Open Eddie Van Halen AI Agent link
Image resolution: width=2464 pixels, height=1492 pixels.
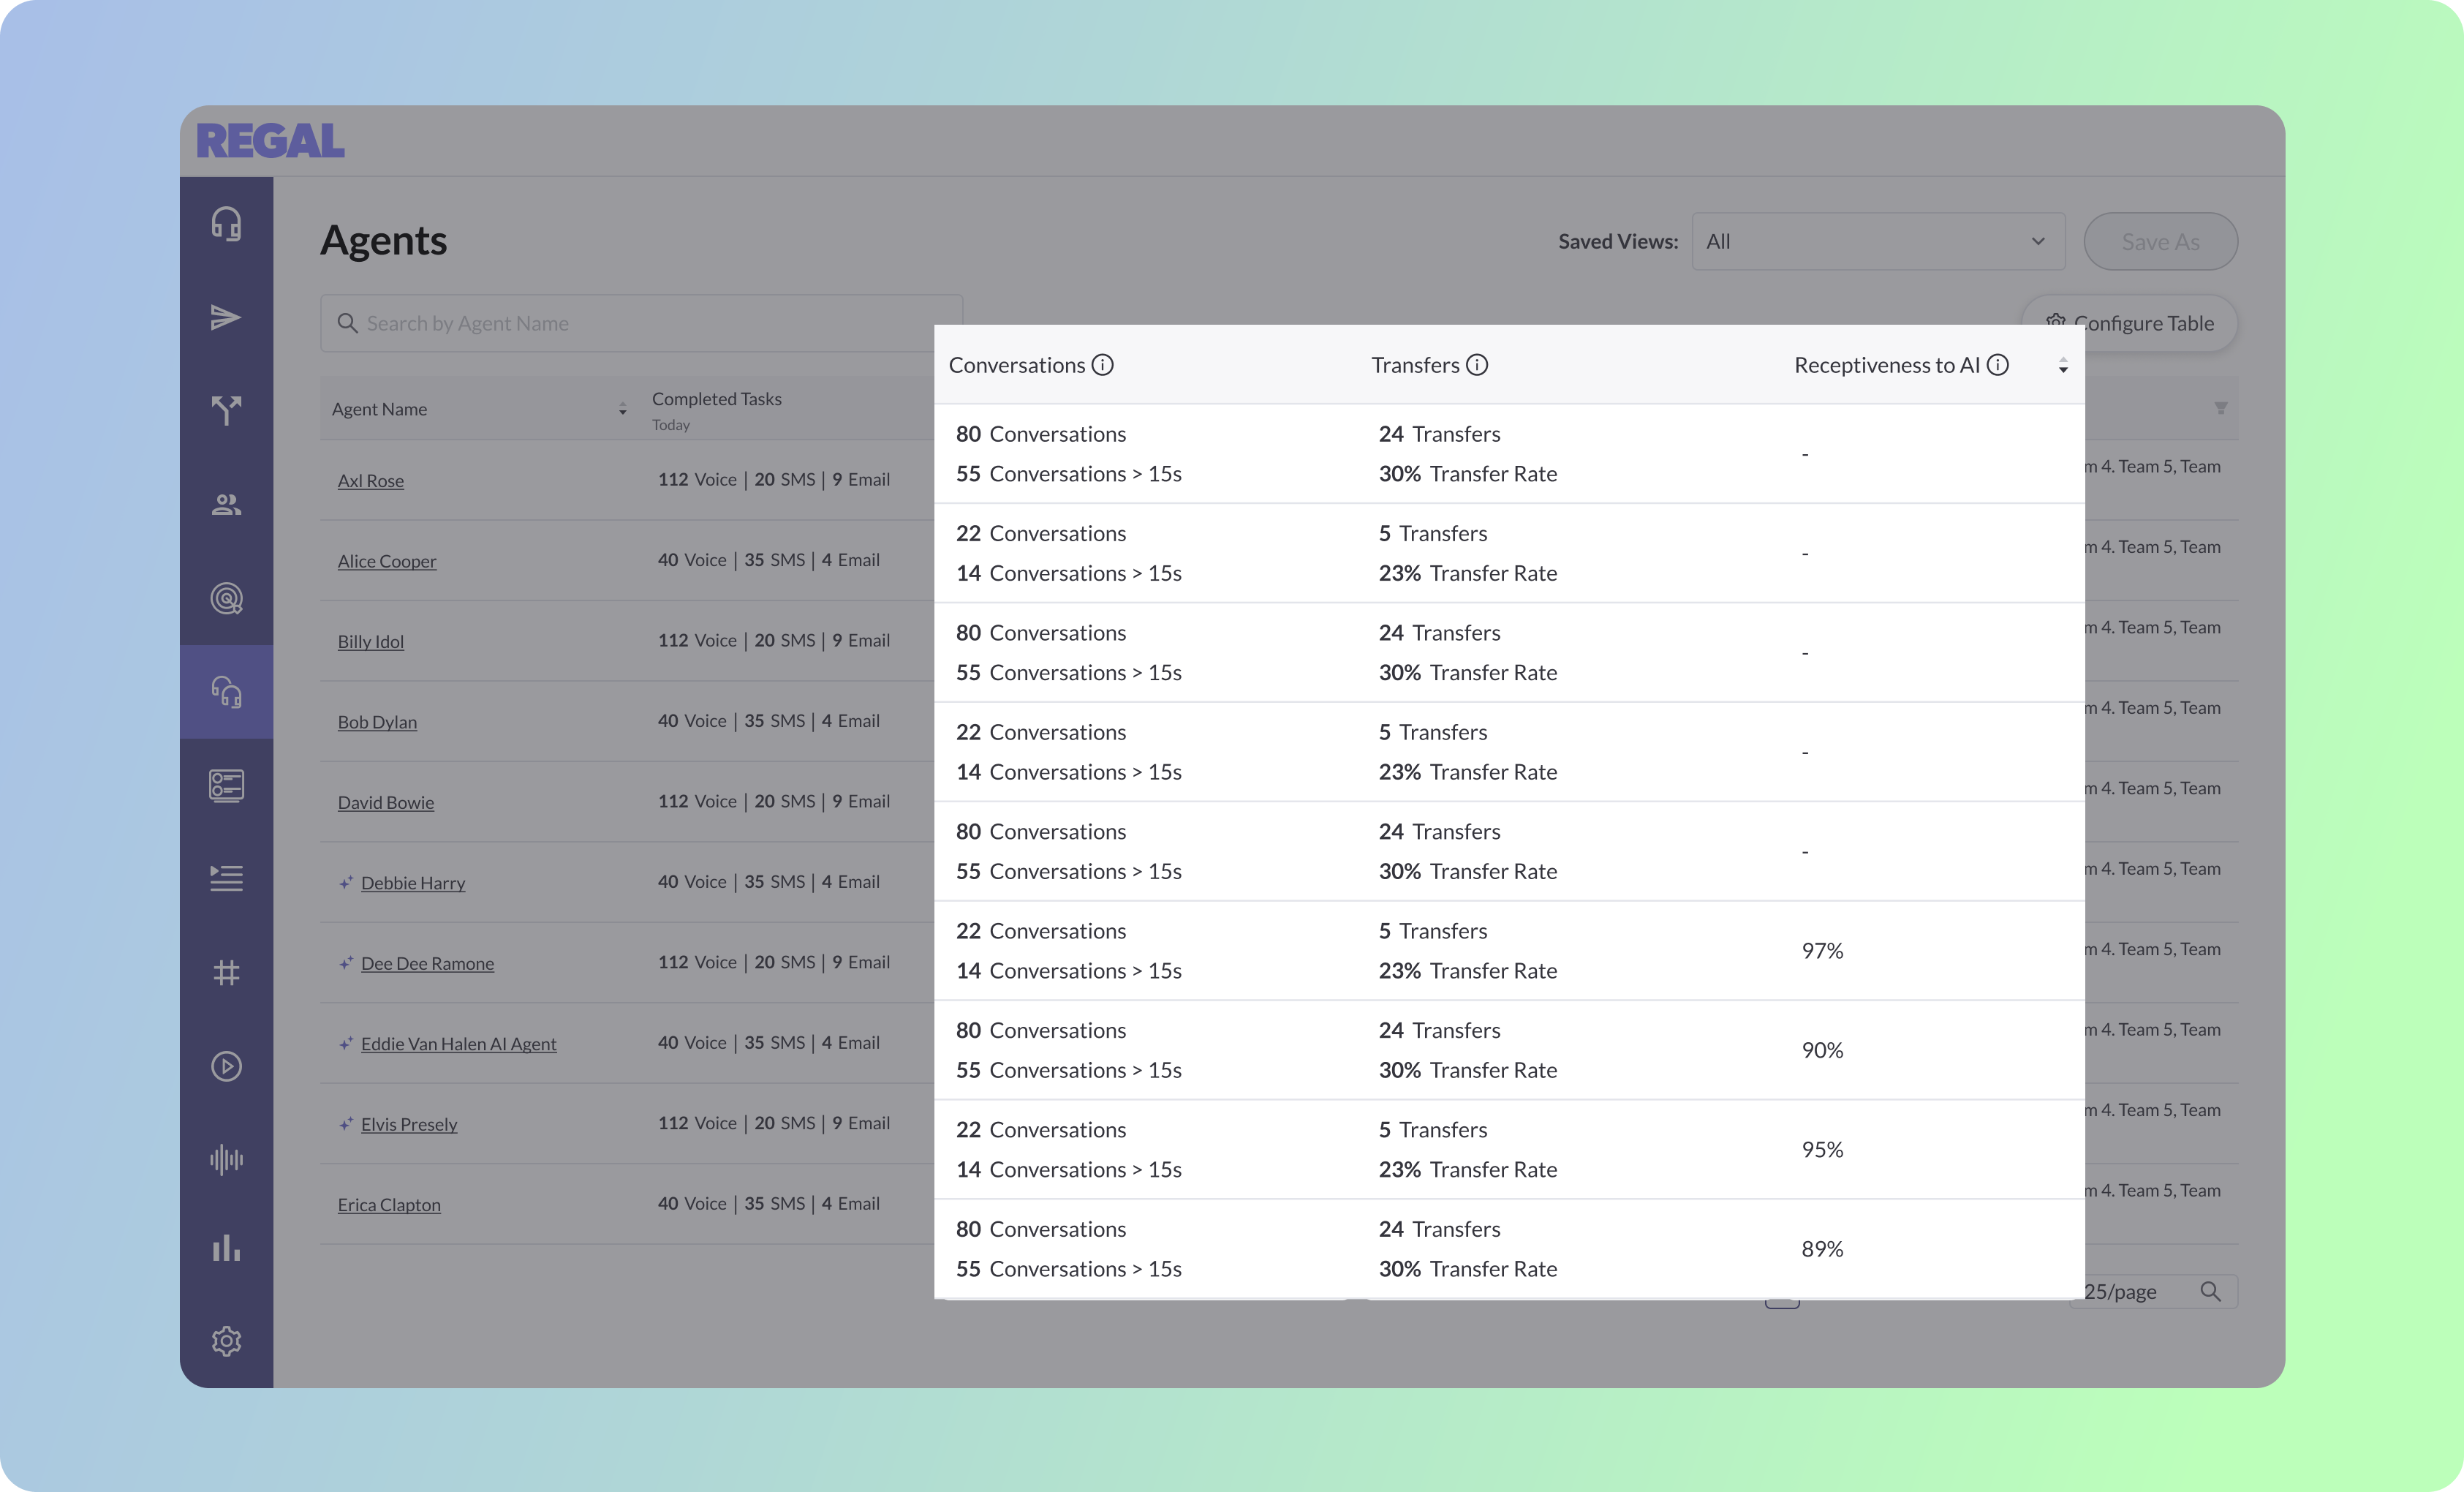tap(458, 1044)
